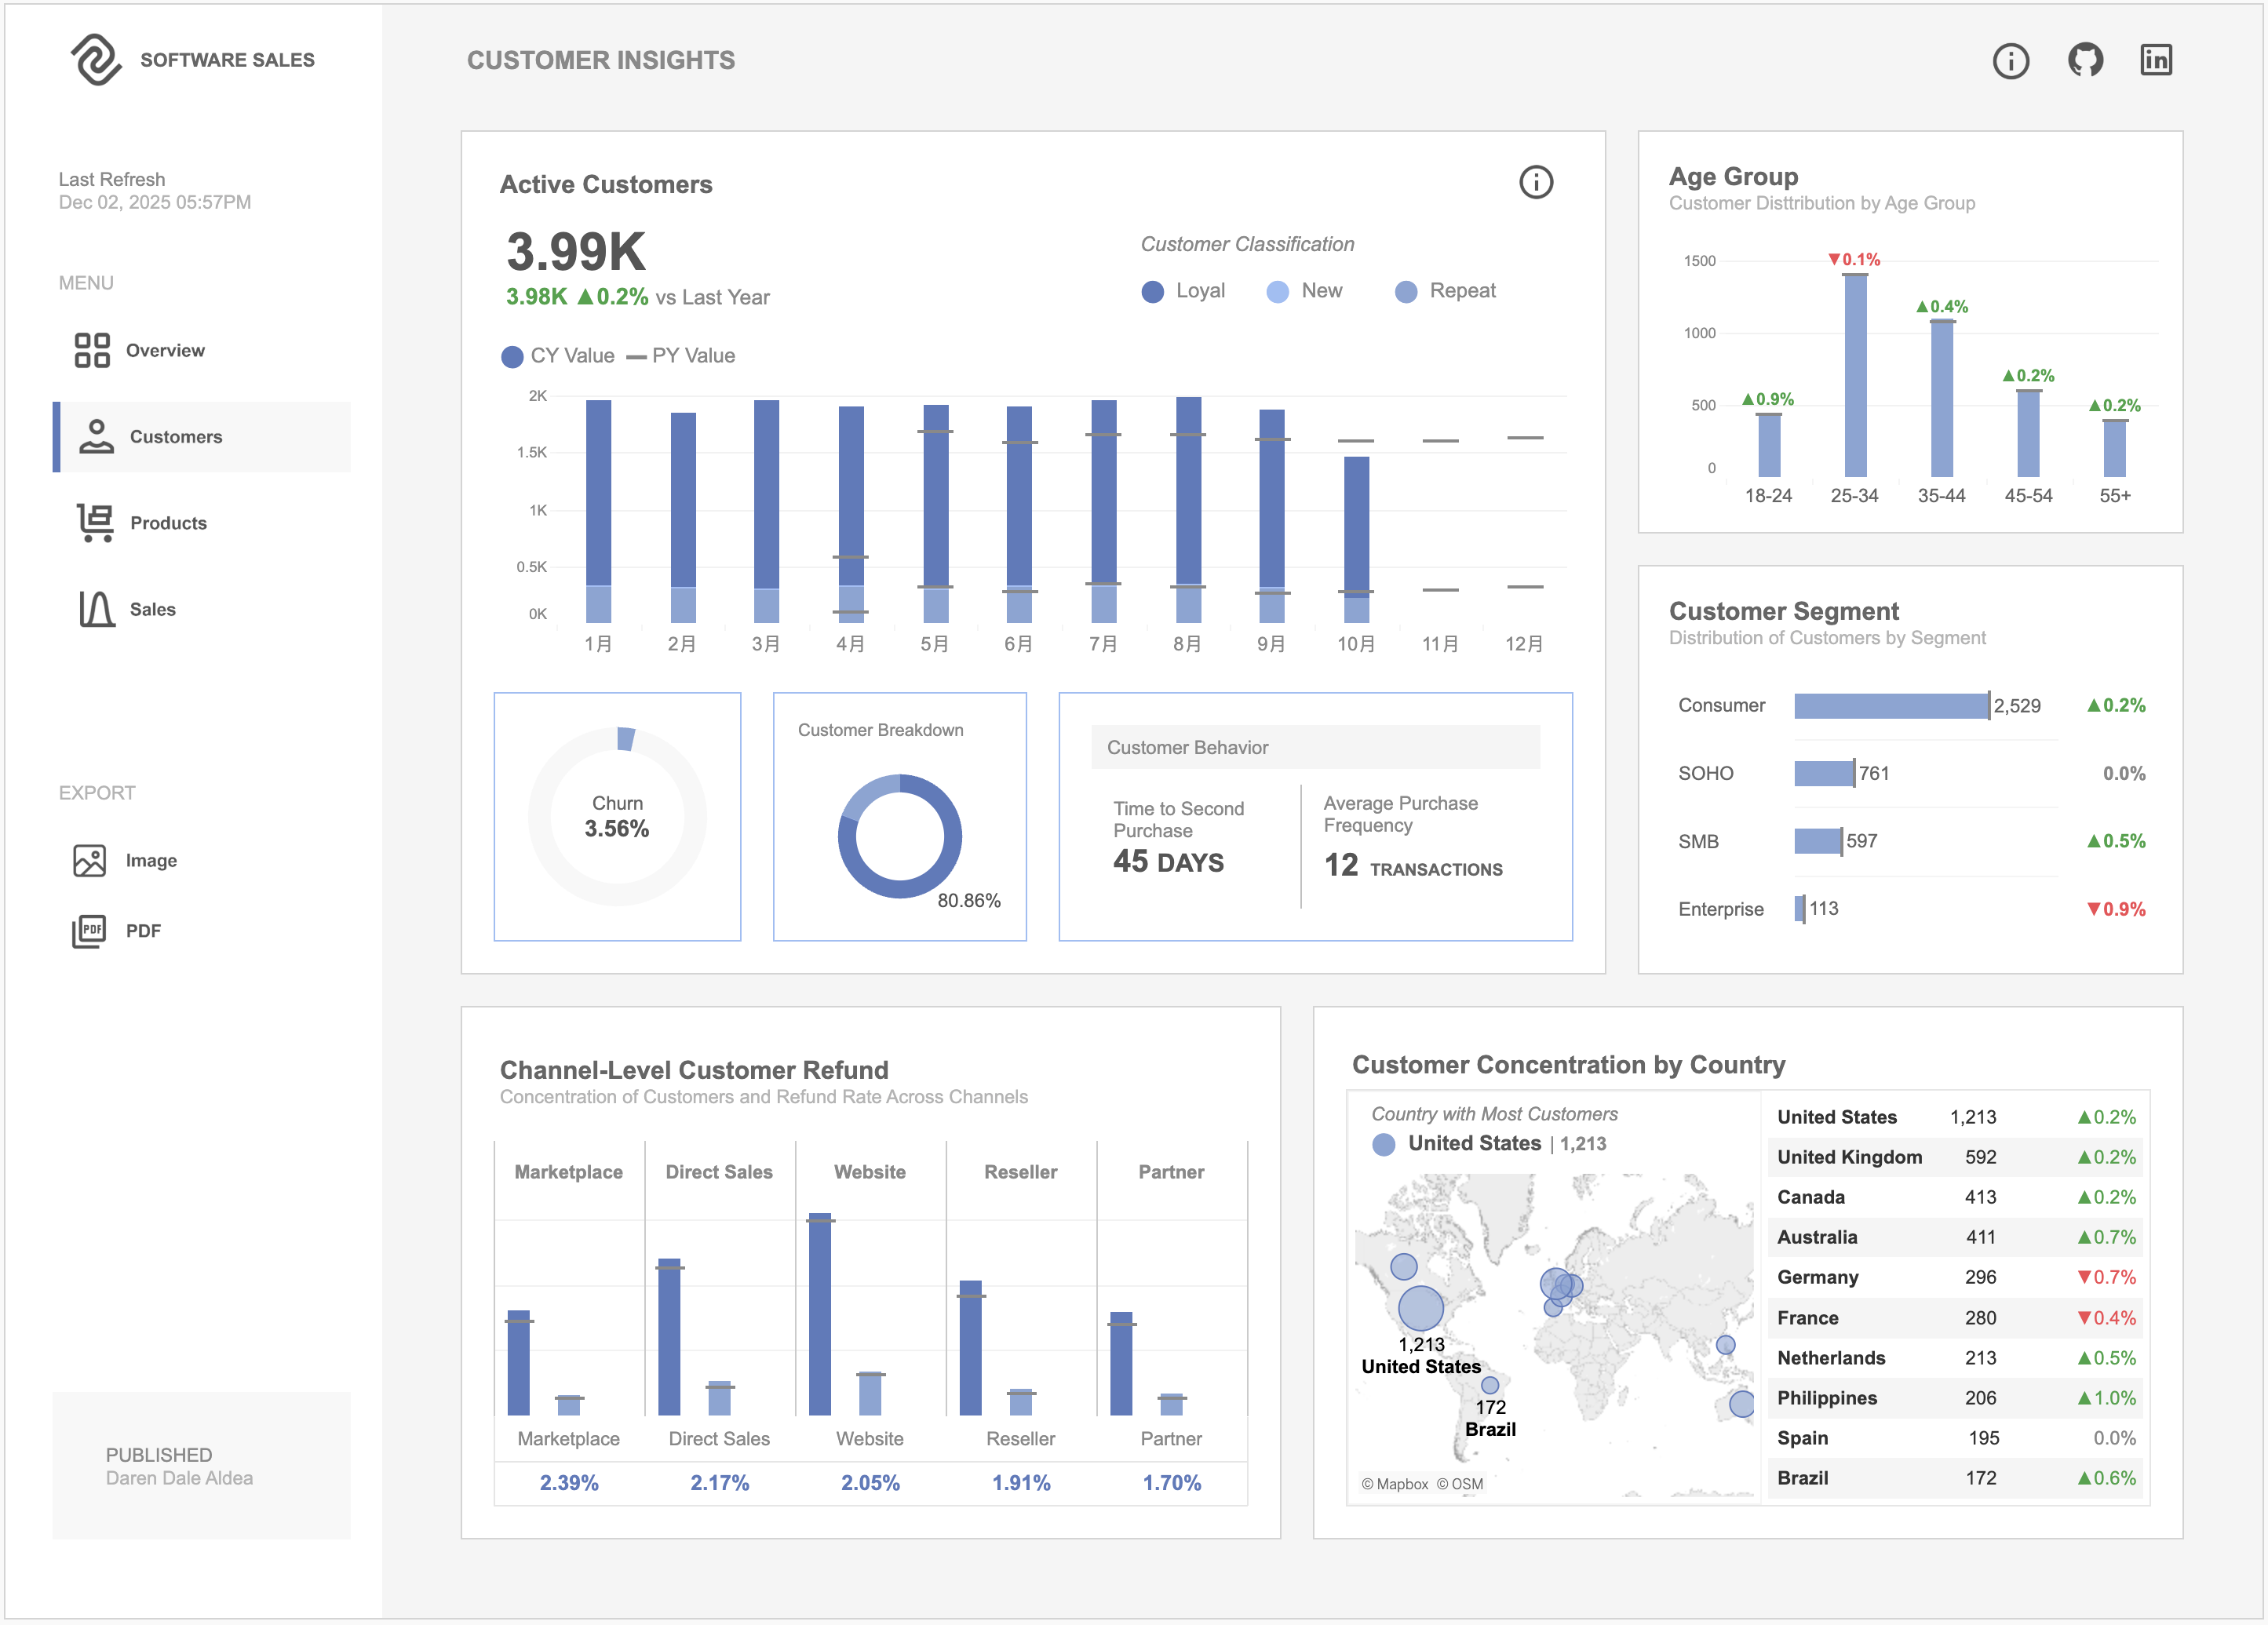Click the Export PDF icon
The width and height of the screenshot is (2268, 1625).
pos(90,931)
